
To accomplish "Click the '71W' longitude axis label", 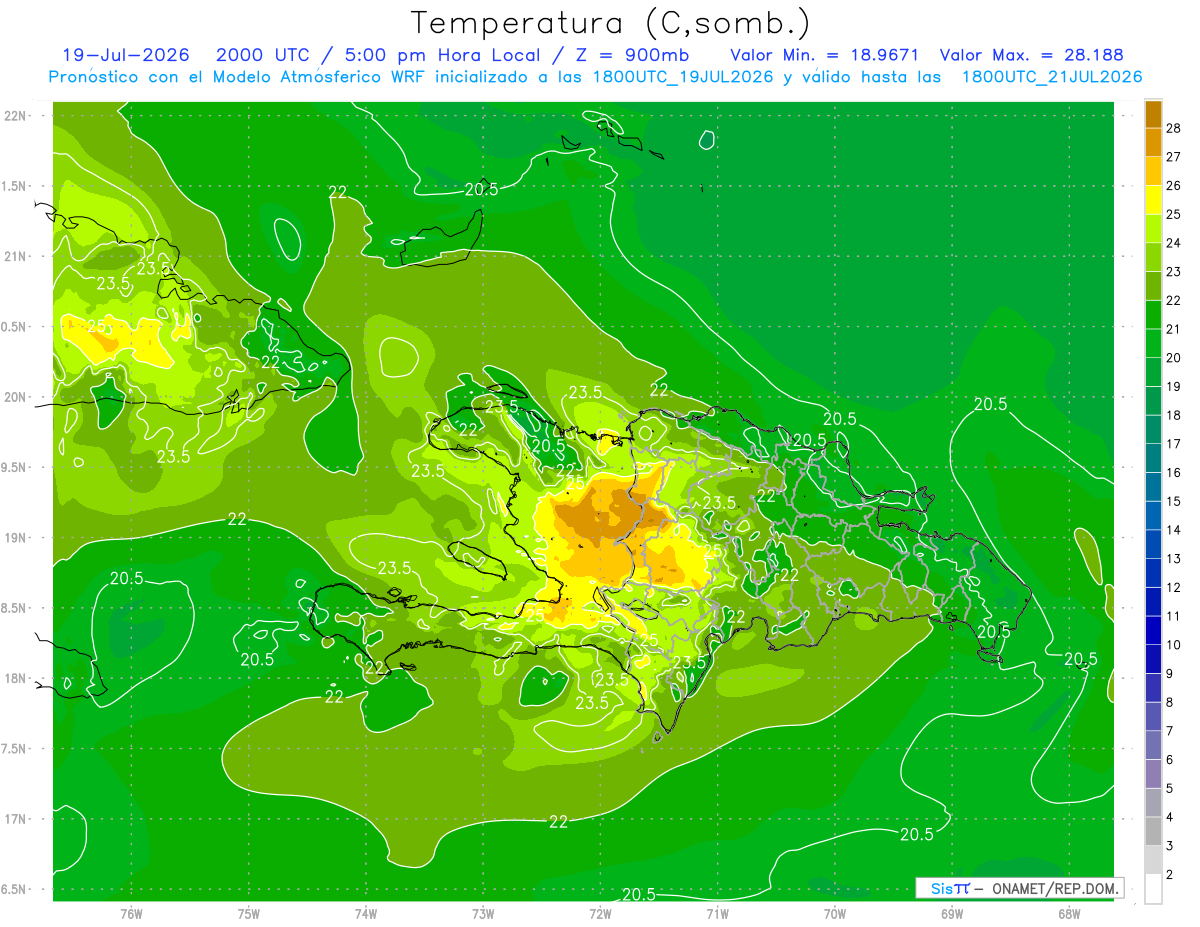I will click(x=717, y=914).
